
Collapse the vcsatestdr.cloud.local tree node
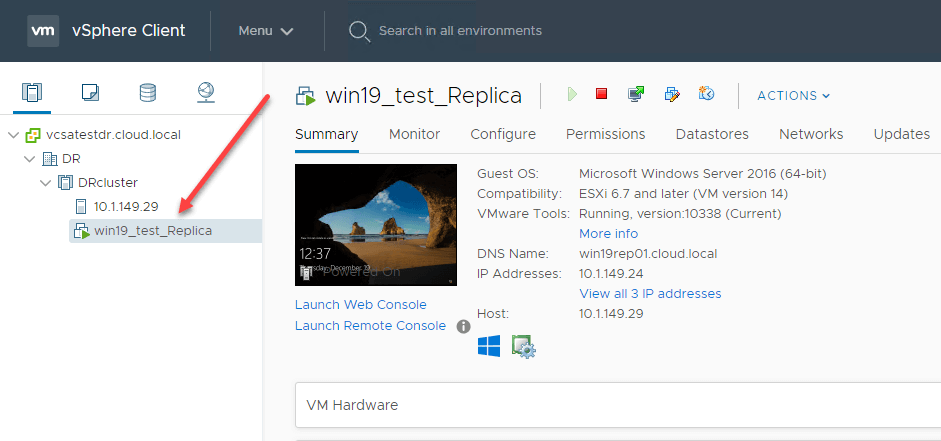[13, 135]
